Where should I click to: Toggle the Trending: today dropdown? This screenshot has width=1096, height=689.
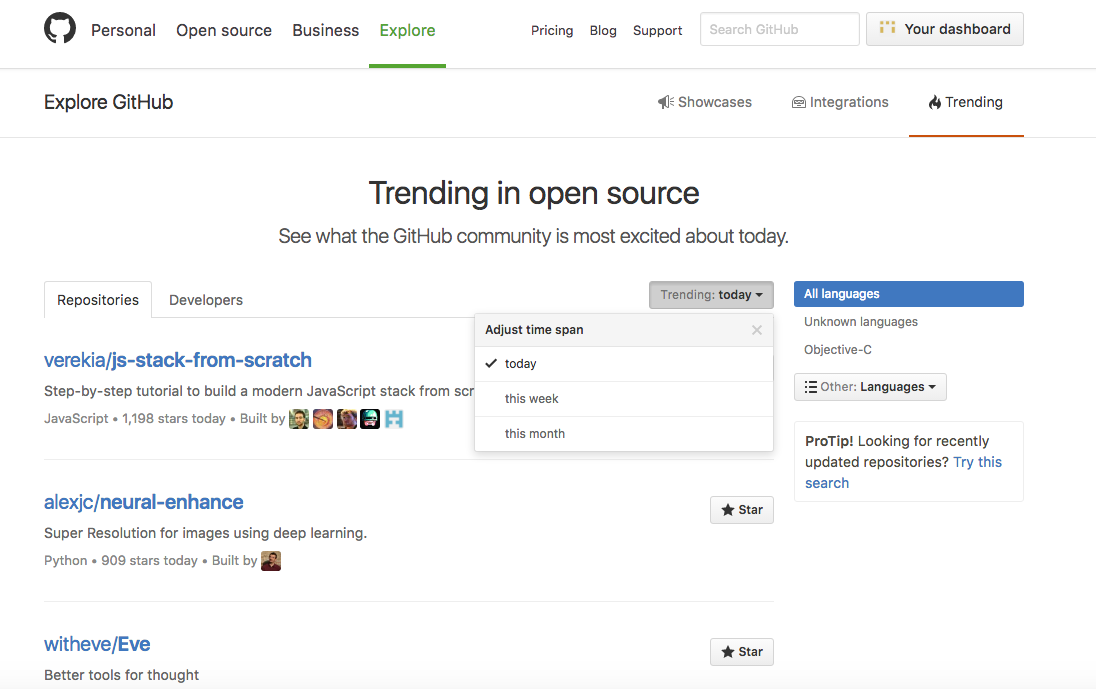point(711,295)
